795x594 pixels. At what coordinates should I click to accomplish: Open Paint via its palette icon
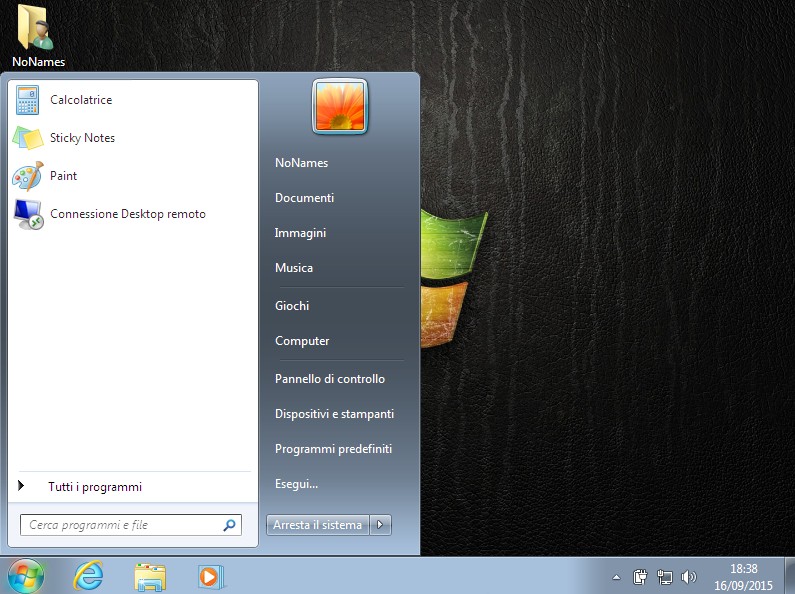click(x=27, y=176)
